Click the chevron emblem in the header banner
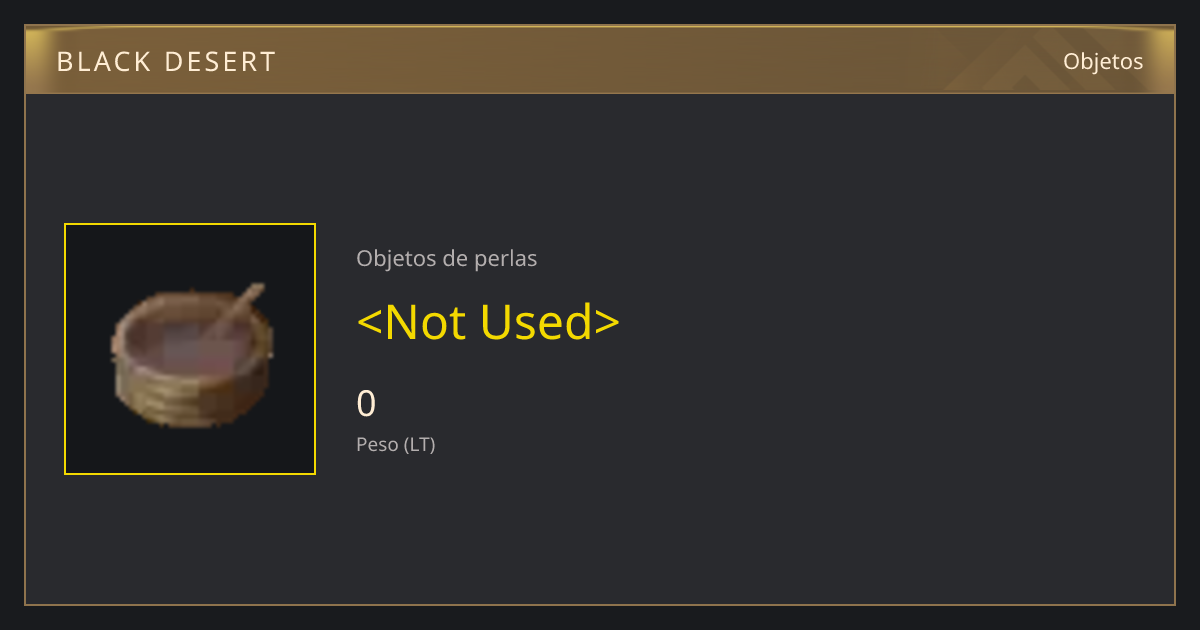This screenshot has width=1200, height=630. (x=1030, y=62)
